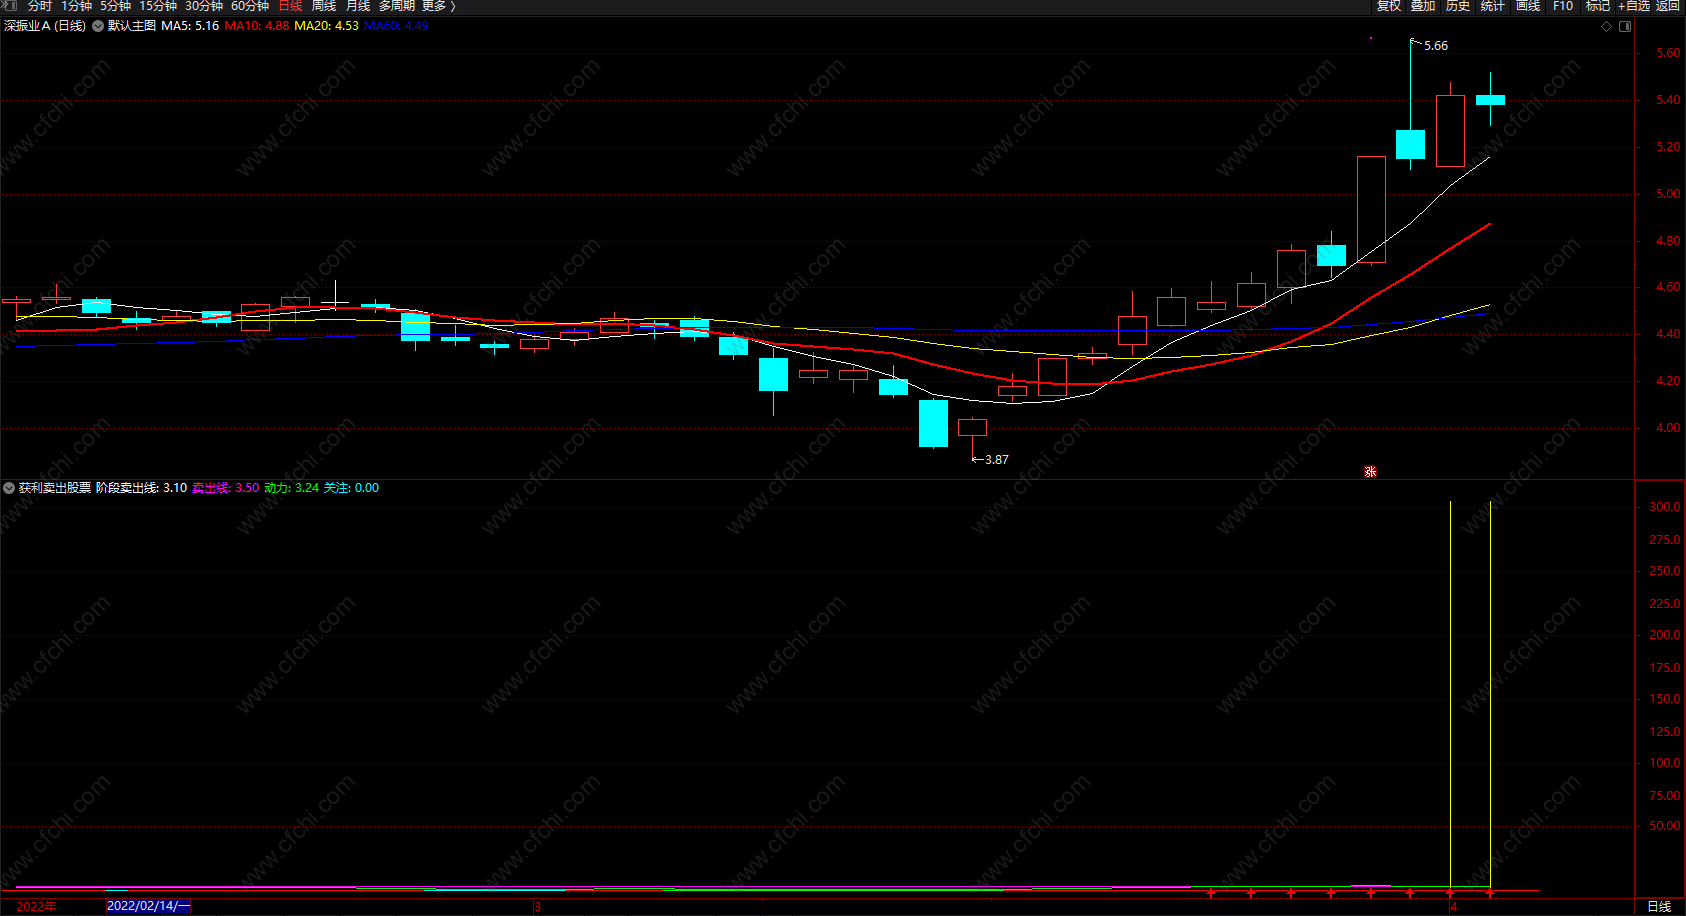This screenshot has width=1686, height=916.
Task: Select the 周线 weekly chart tab
Action: click(x=324, y=6)
